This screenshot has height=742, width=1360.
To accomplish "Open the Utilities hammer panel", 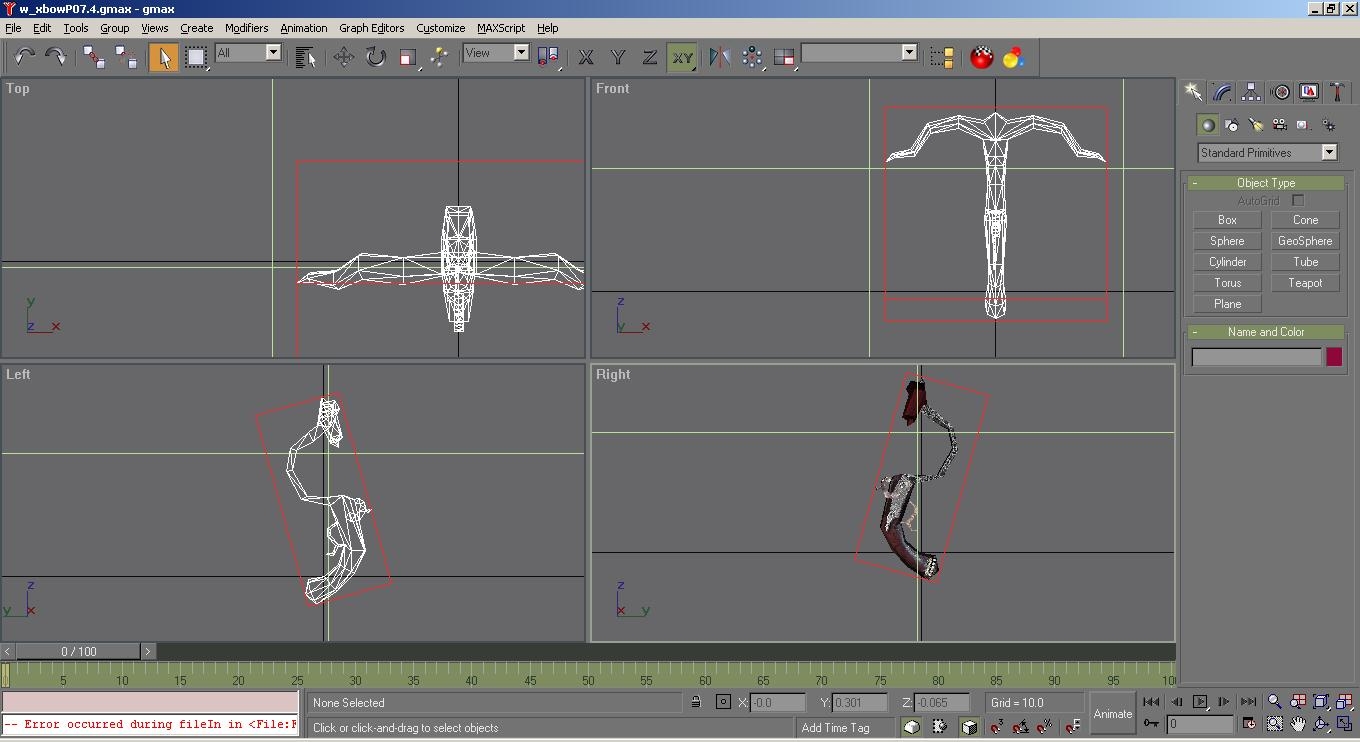I will point(1337,92).
